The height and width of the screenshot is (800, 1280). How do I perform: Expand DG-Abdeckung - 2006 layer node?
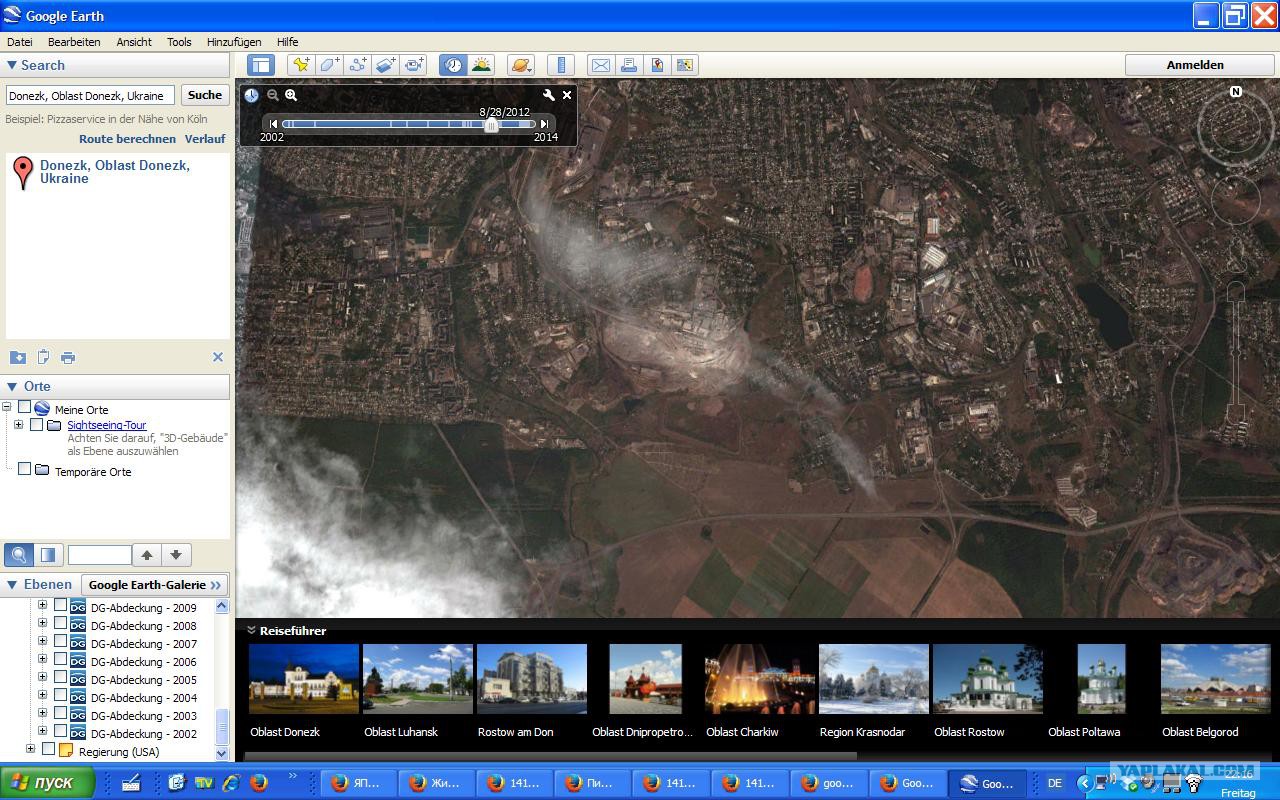[x=42, y=659]
